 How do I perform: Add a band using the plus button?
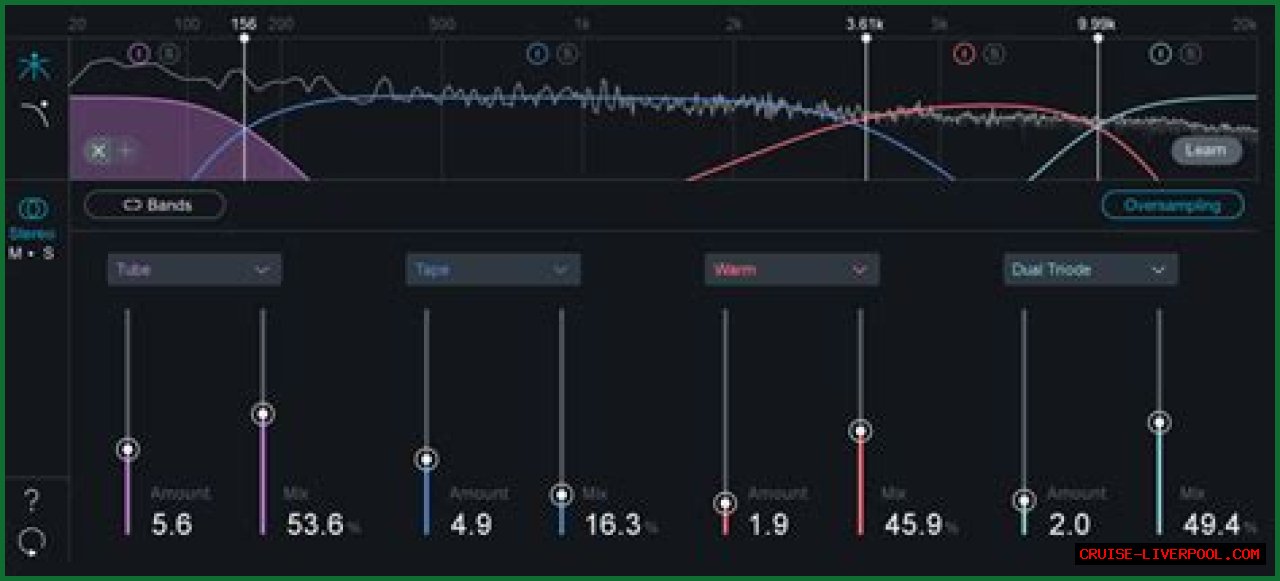126,151
